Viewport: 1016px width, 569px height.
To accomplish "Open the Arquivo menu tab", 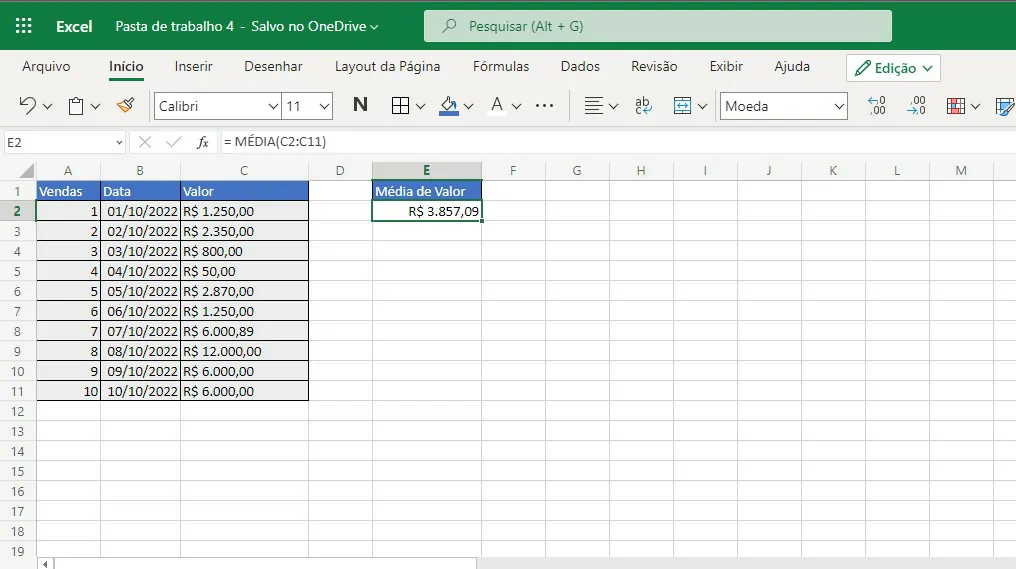I will 46,66.
